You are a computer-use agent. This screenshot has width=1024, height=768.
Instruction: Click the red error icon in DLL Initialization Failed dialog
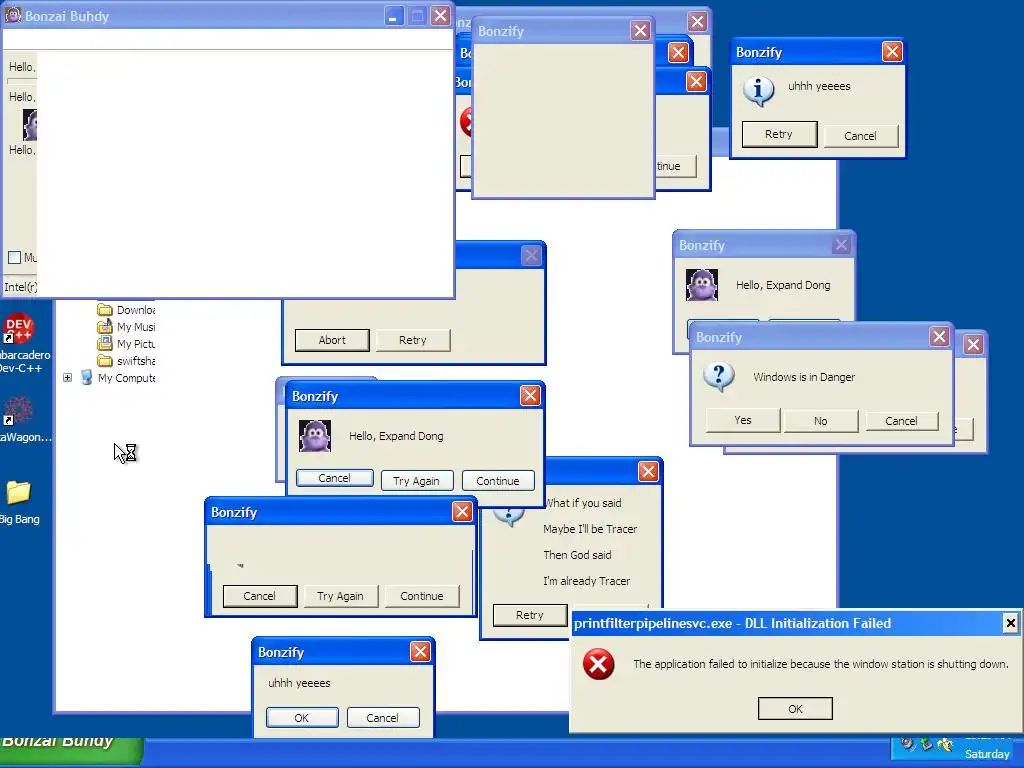pyautogui.click(x=598, y=664)
